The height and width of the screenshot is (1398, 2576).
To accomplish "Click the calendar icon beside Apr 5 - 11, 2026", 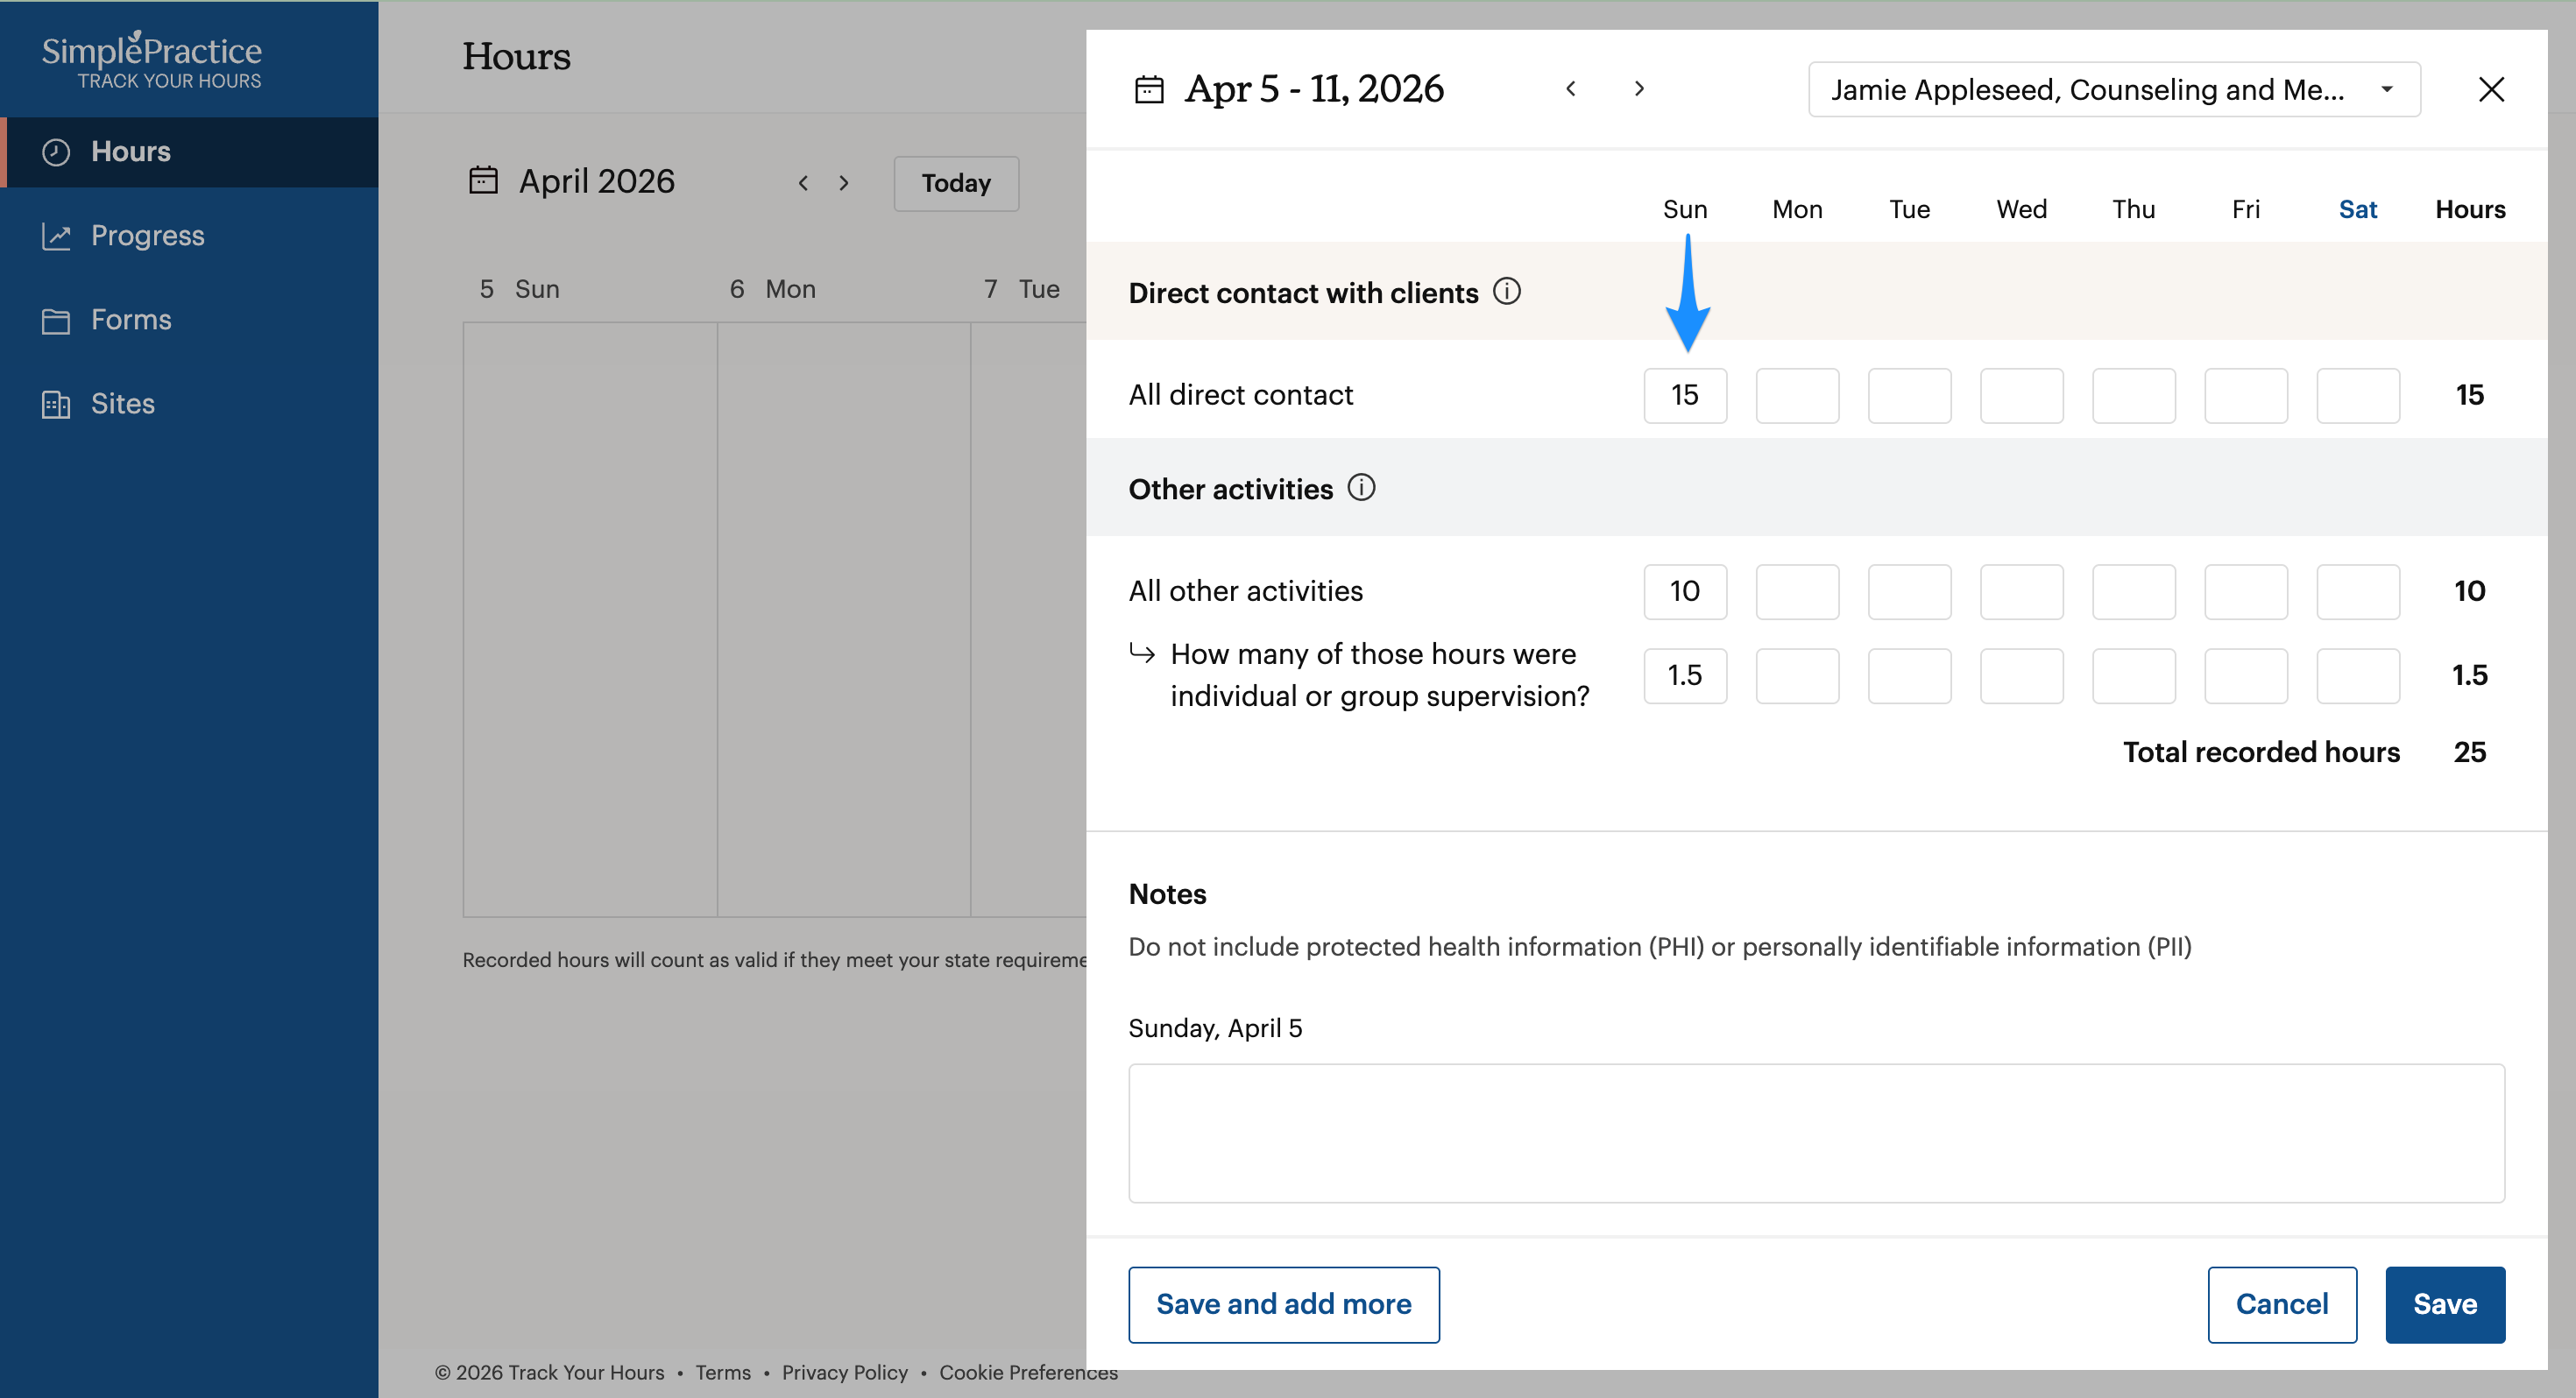I will [x=1149, y=90].
